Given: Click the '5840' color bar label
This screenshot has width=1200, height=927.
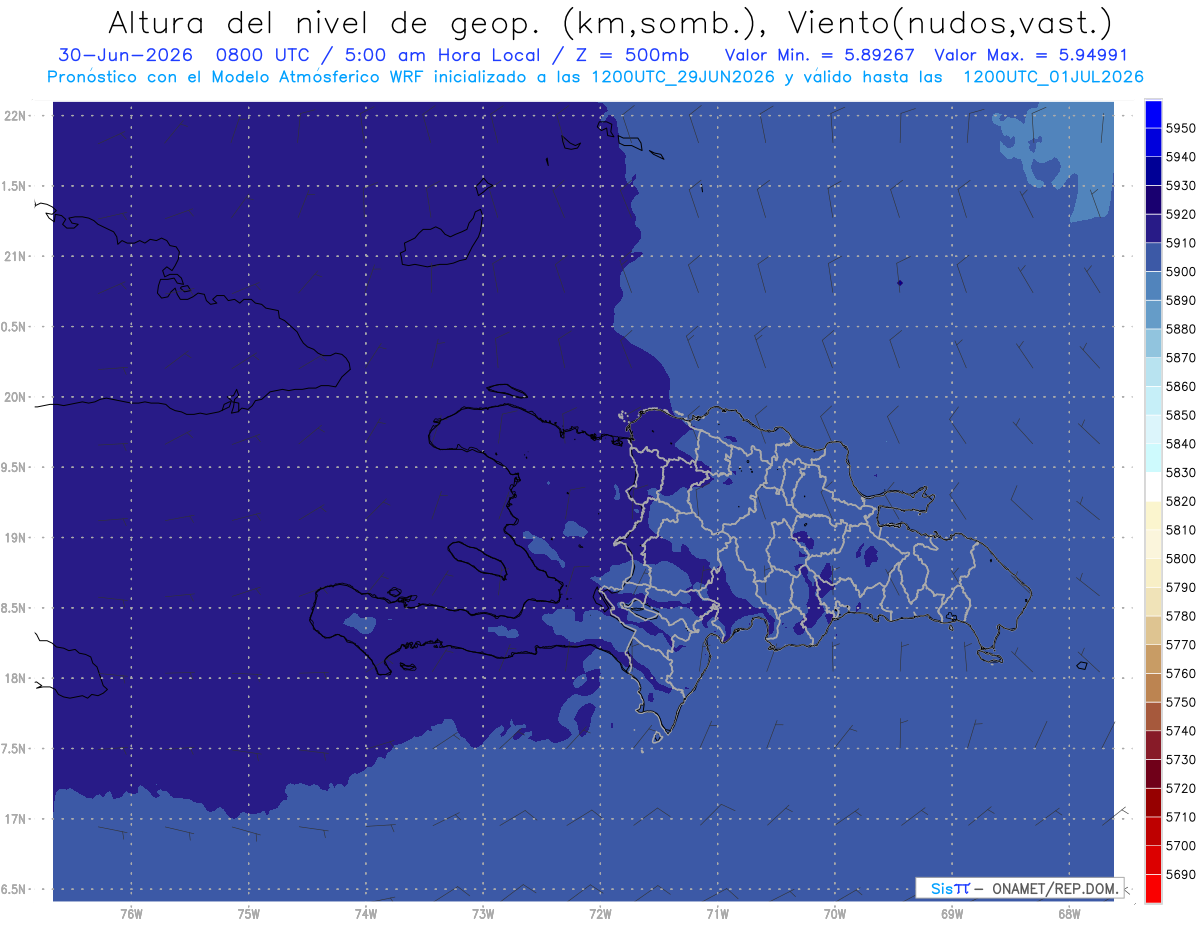Looking at the screenshot, I should (x=1180, y=444).
